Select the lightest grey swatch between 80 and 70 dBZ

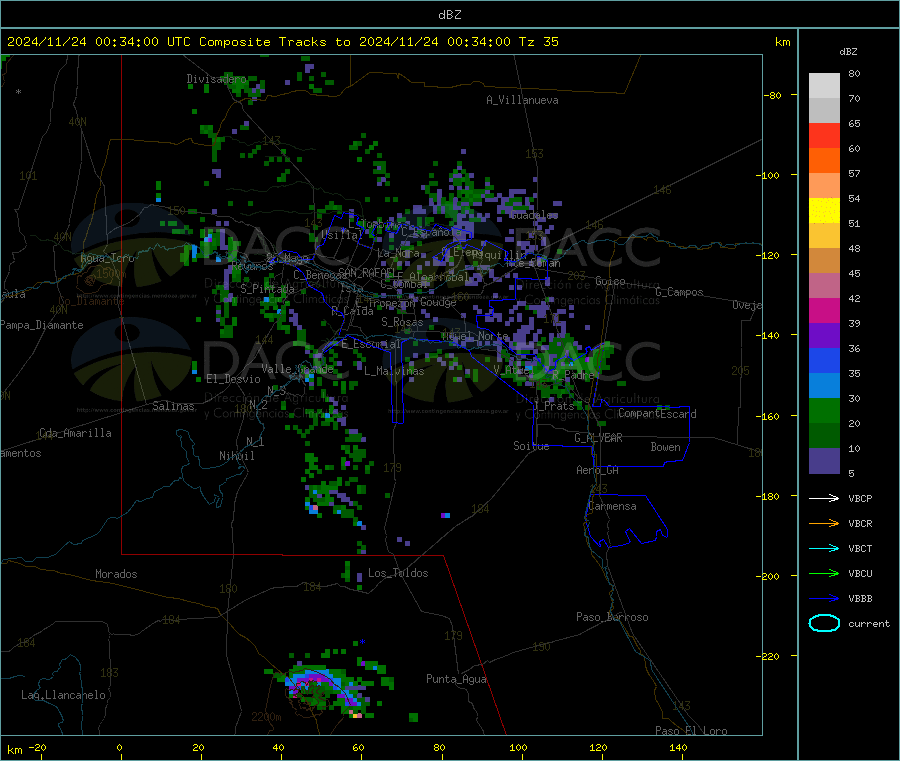pos(824,86)
